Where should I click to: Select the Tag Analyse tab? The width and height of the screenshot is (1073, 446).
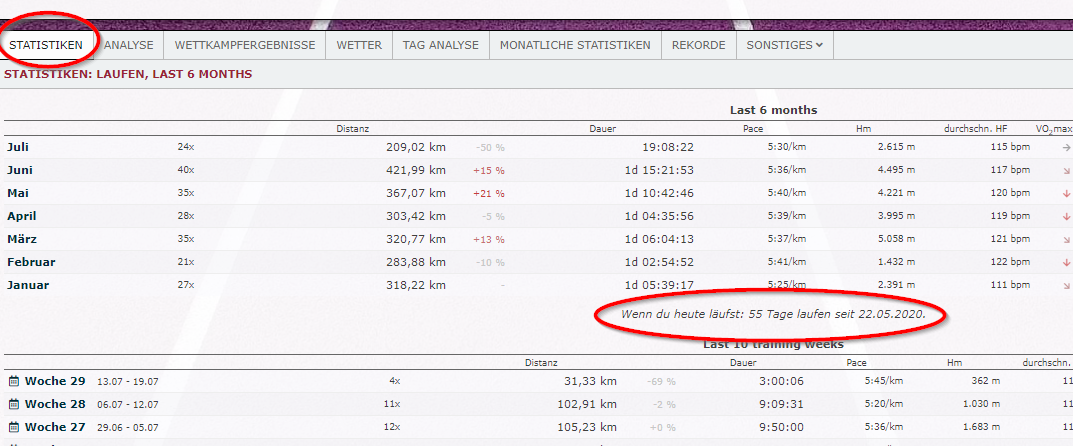pyautogui.click(x=440, y=45)
